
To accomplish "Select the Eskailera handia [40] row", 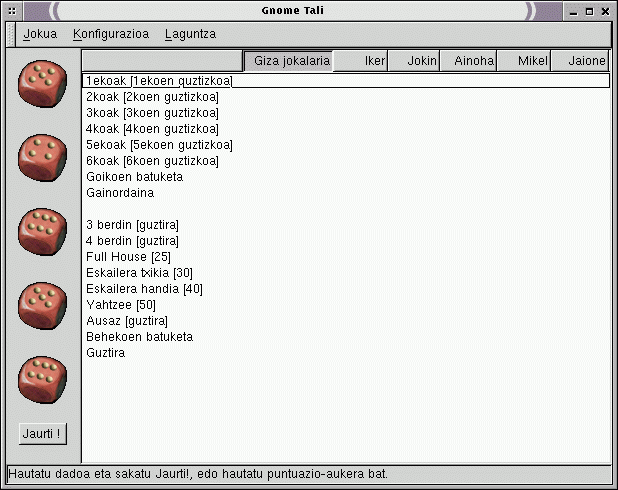I will (x=346, y=289).
